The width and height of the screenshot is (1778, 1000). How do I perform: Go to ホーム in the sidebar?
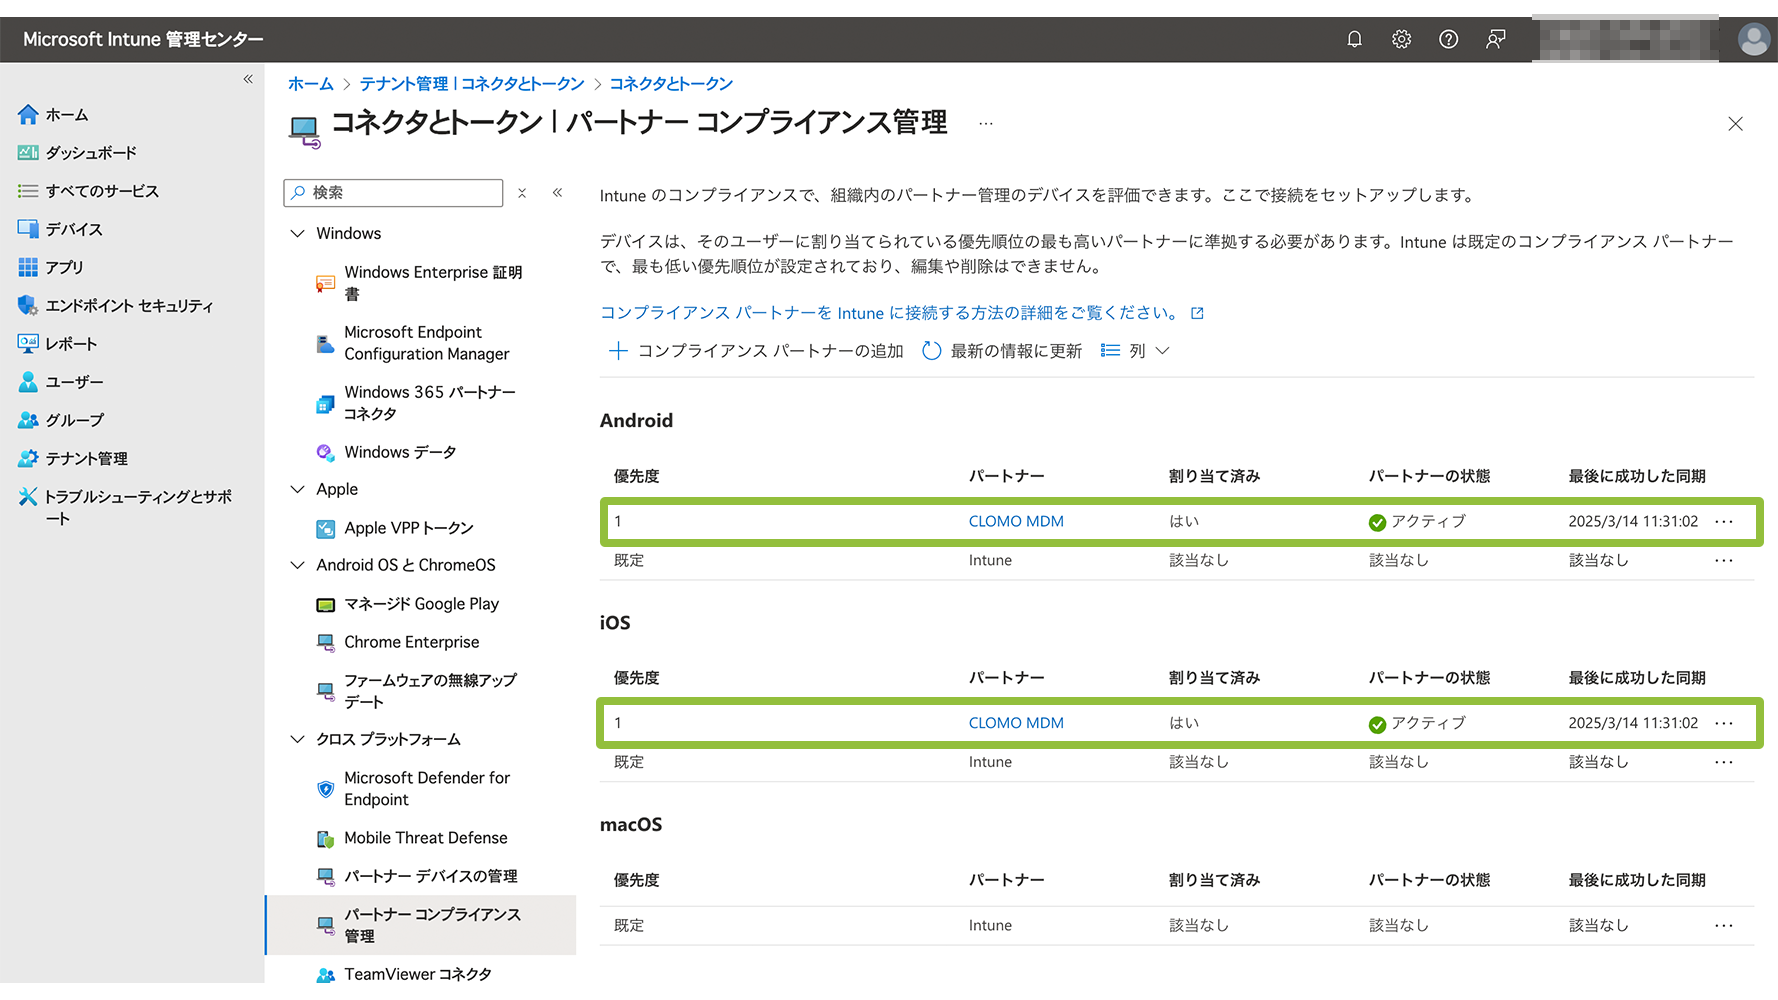(67, 115)
